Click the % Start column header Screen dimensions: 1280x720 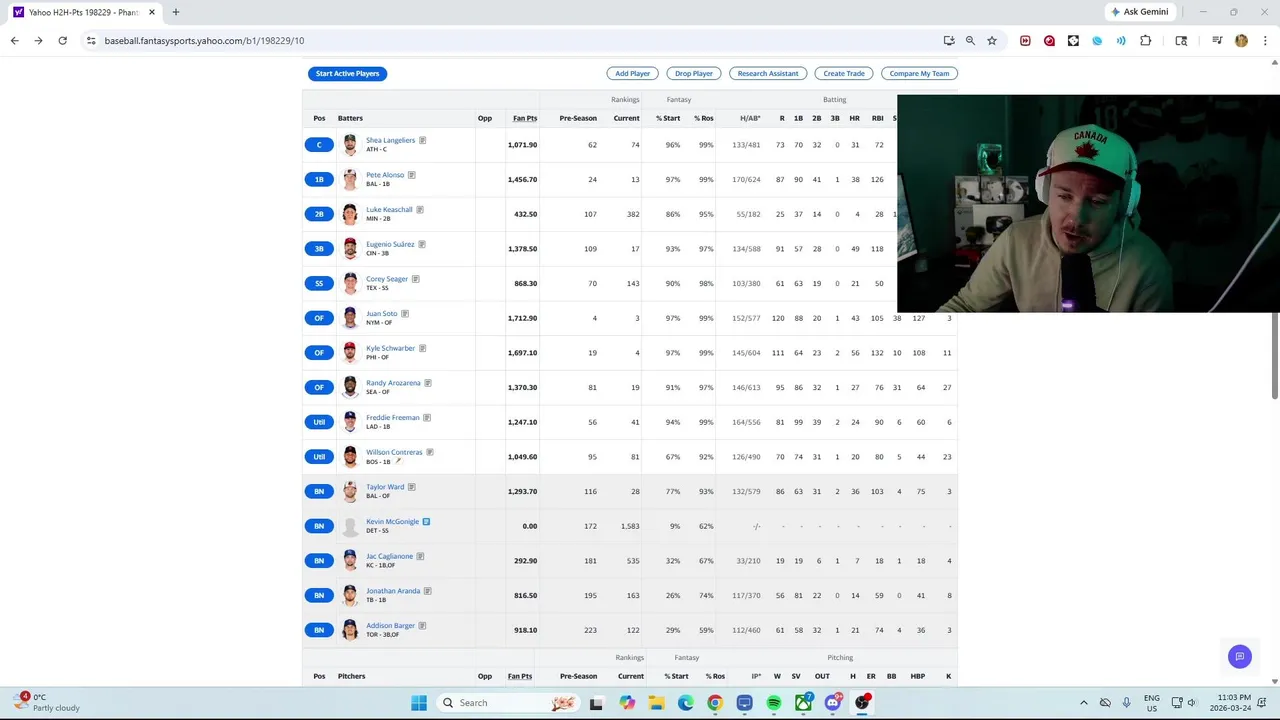[668, 118]
